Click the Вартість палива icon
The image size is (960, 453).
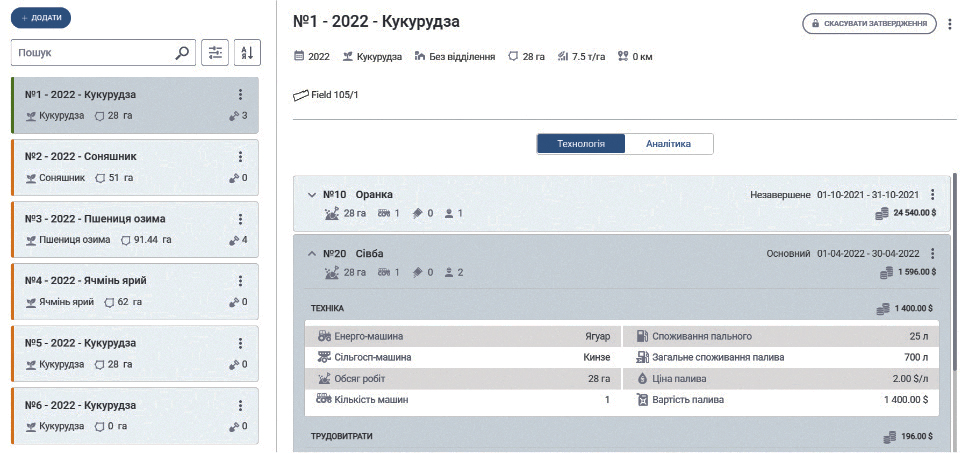click(642, 400)
